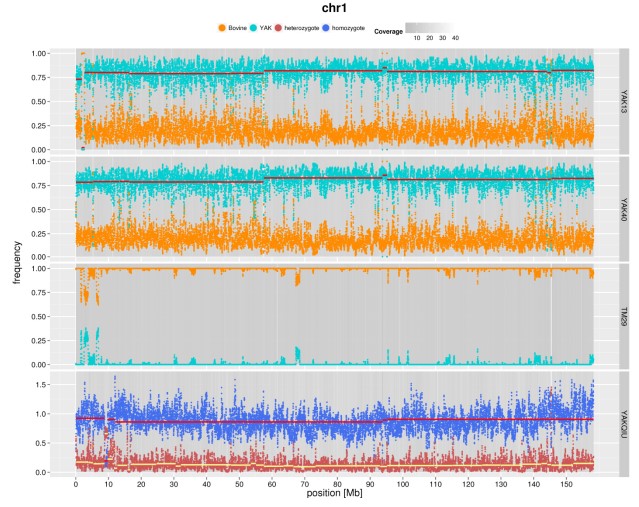Image resolution: width=639 pixels, height=507 pixels.
Task: Click the blue homozygote legend dot
Action: click(x=326, y=28)
